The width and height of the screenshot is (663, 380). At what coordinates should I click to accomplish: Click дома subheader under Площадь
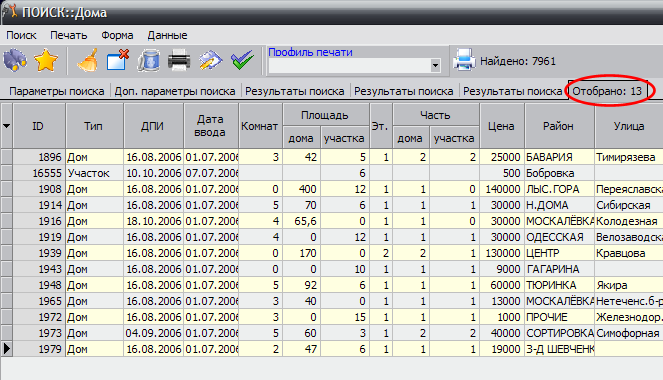[301, 138]
